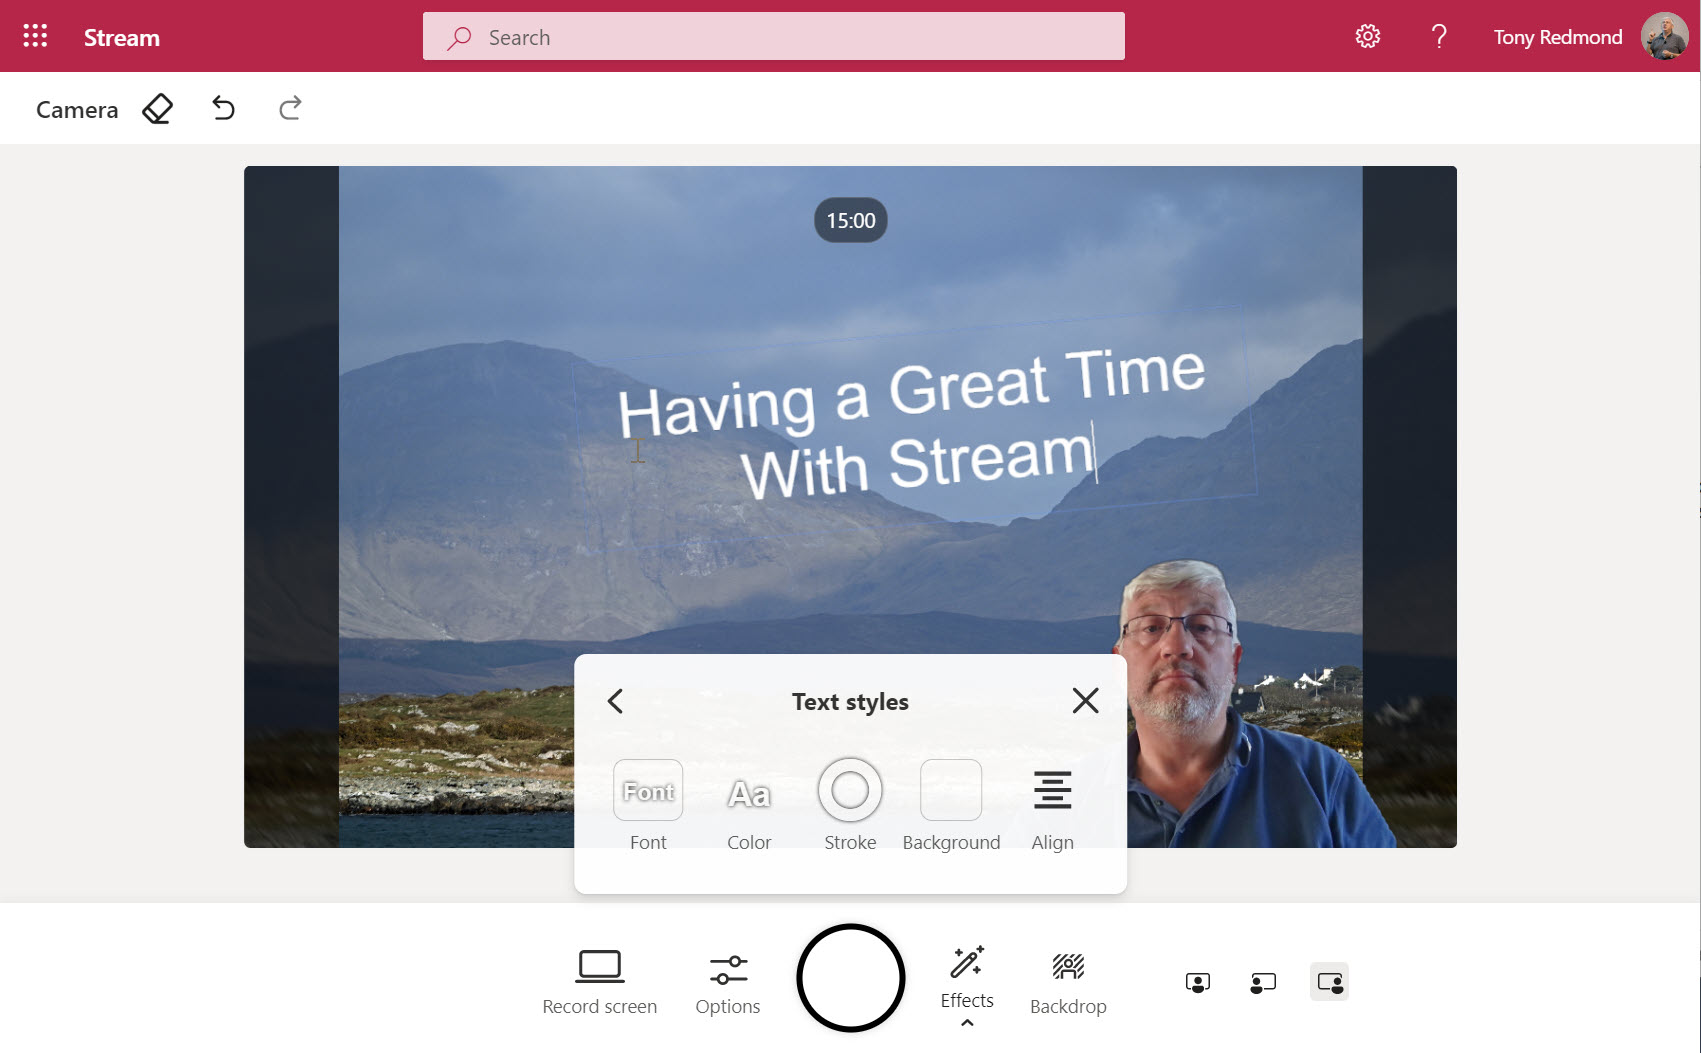This screenshot has width=1701, height=1053.
Task: Select camera-only layout toggle
Action: 1197,982
